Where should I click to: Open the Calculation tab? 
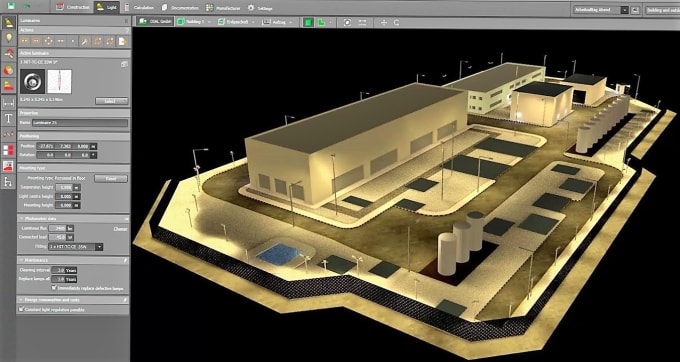click(x=139, y=8)
